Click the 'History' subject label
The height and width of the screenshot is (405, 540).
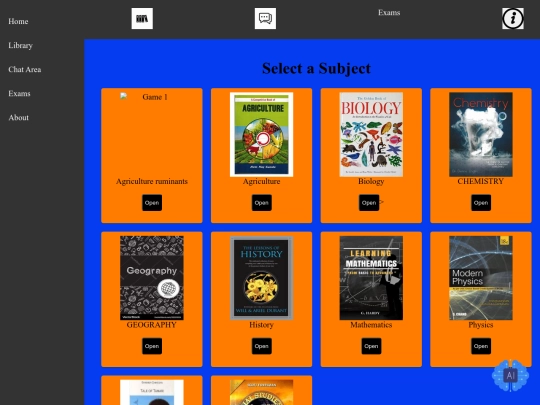(261, 325)
